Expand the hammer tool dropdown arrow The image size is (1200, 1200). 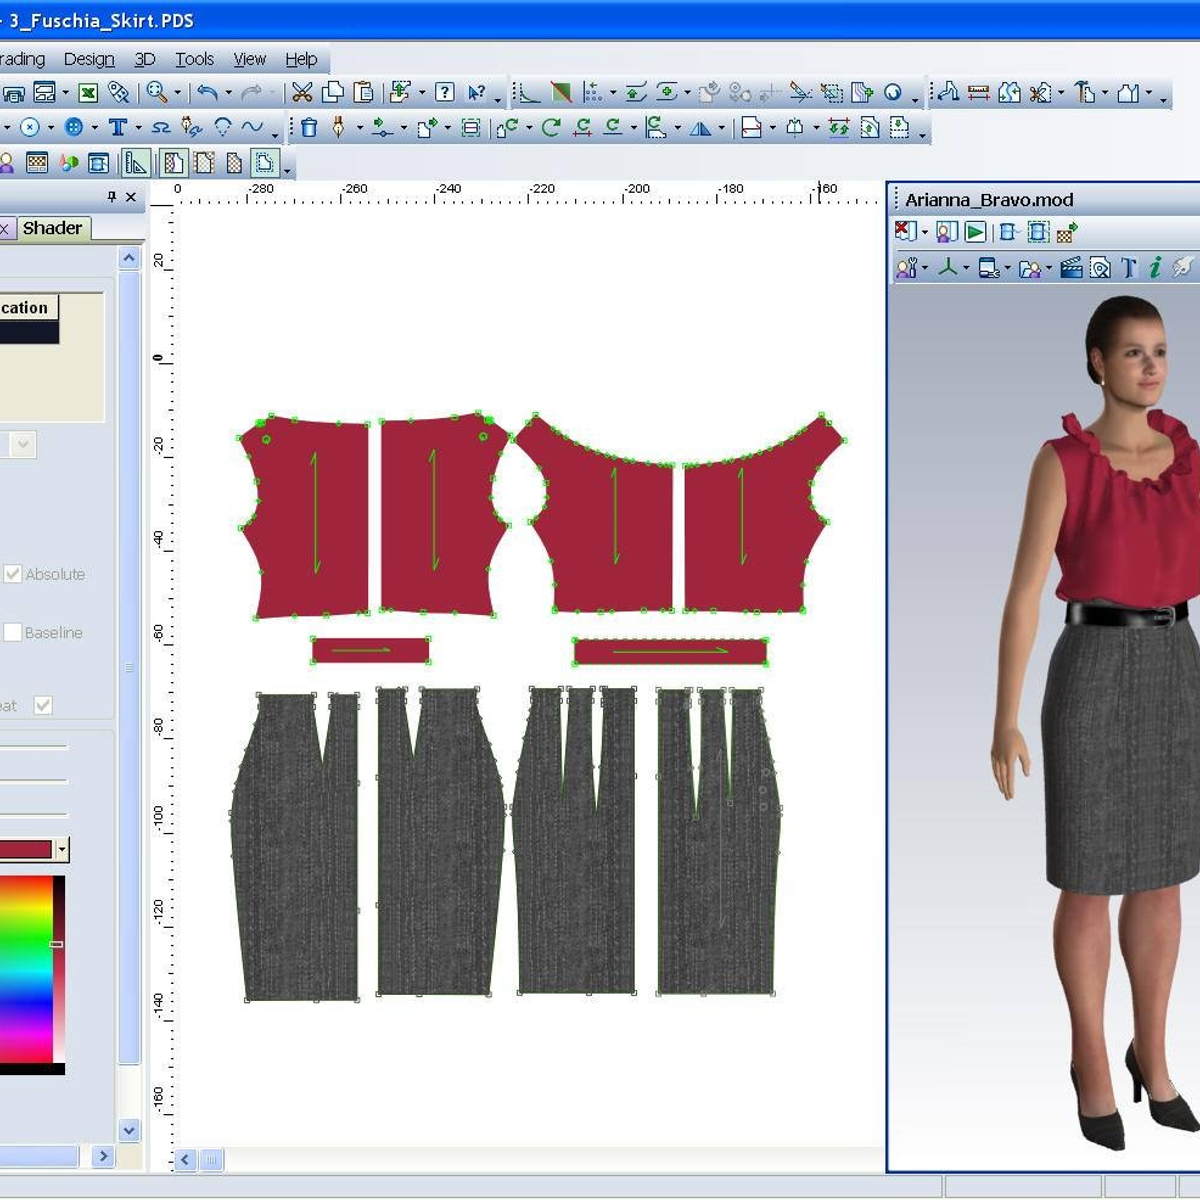(x=1105, y=94)
